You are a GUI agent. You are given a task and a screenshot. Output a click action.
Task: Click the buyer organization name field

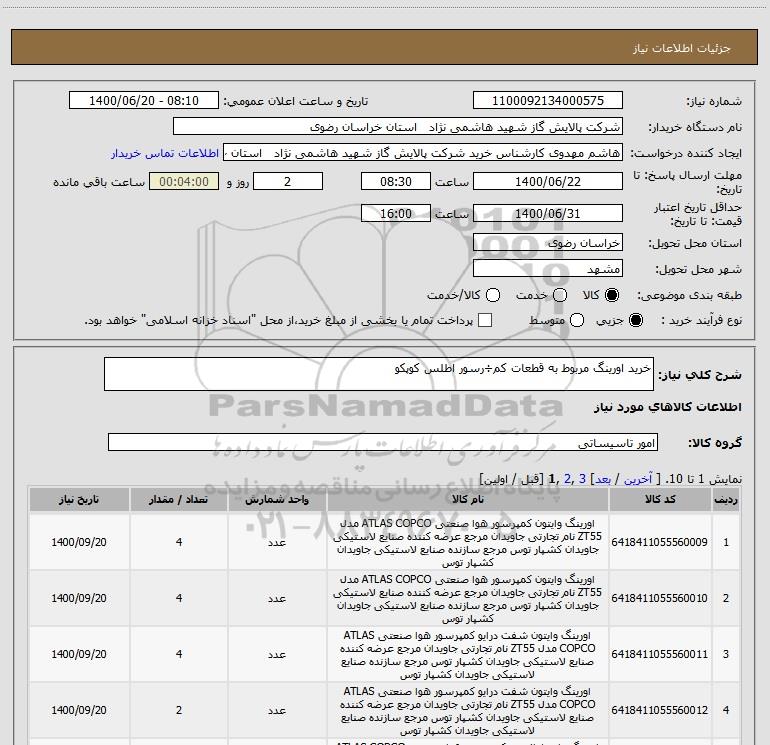397,127
